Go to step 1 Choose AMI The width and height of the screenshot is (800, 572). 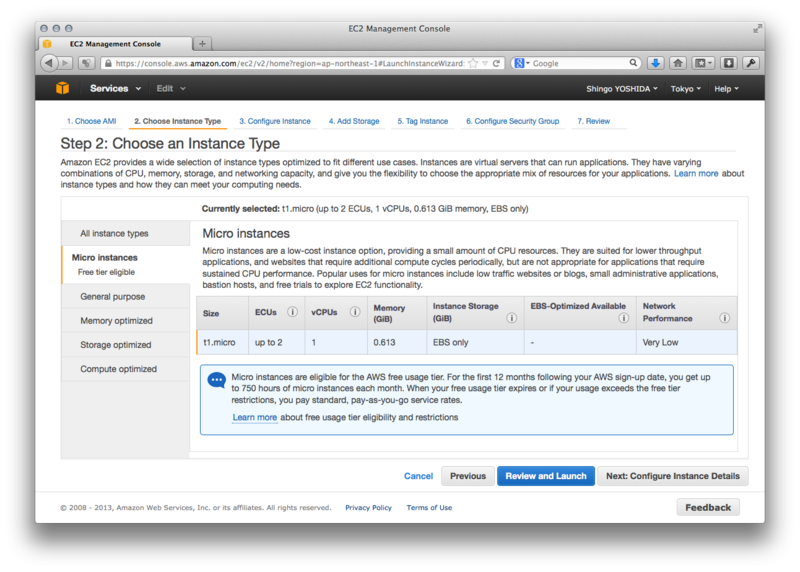91,121
